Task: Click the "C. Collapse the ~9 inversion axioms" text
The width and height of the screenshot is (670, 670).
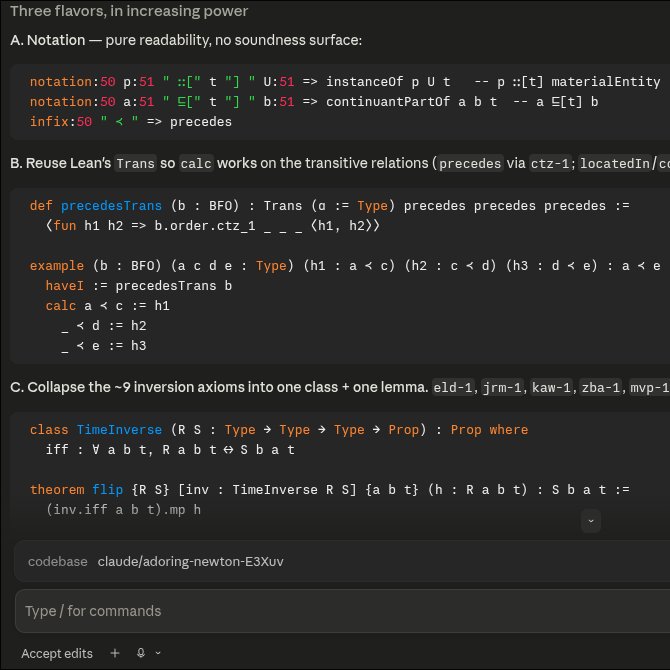Action: (219, 388)
